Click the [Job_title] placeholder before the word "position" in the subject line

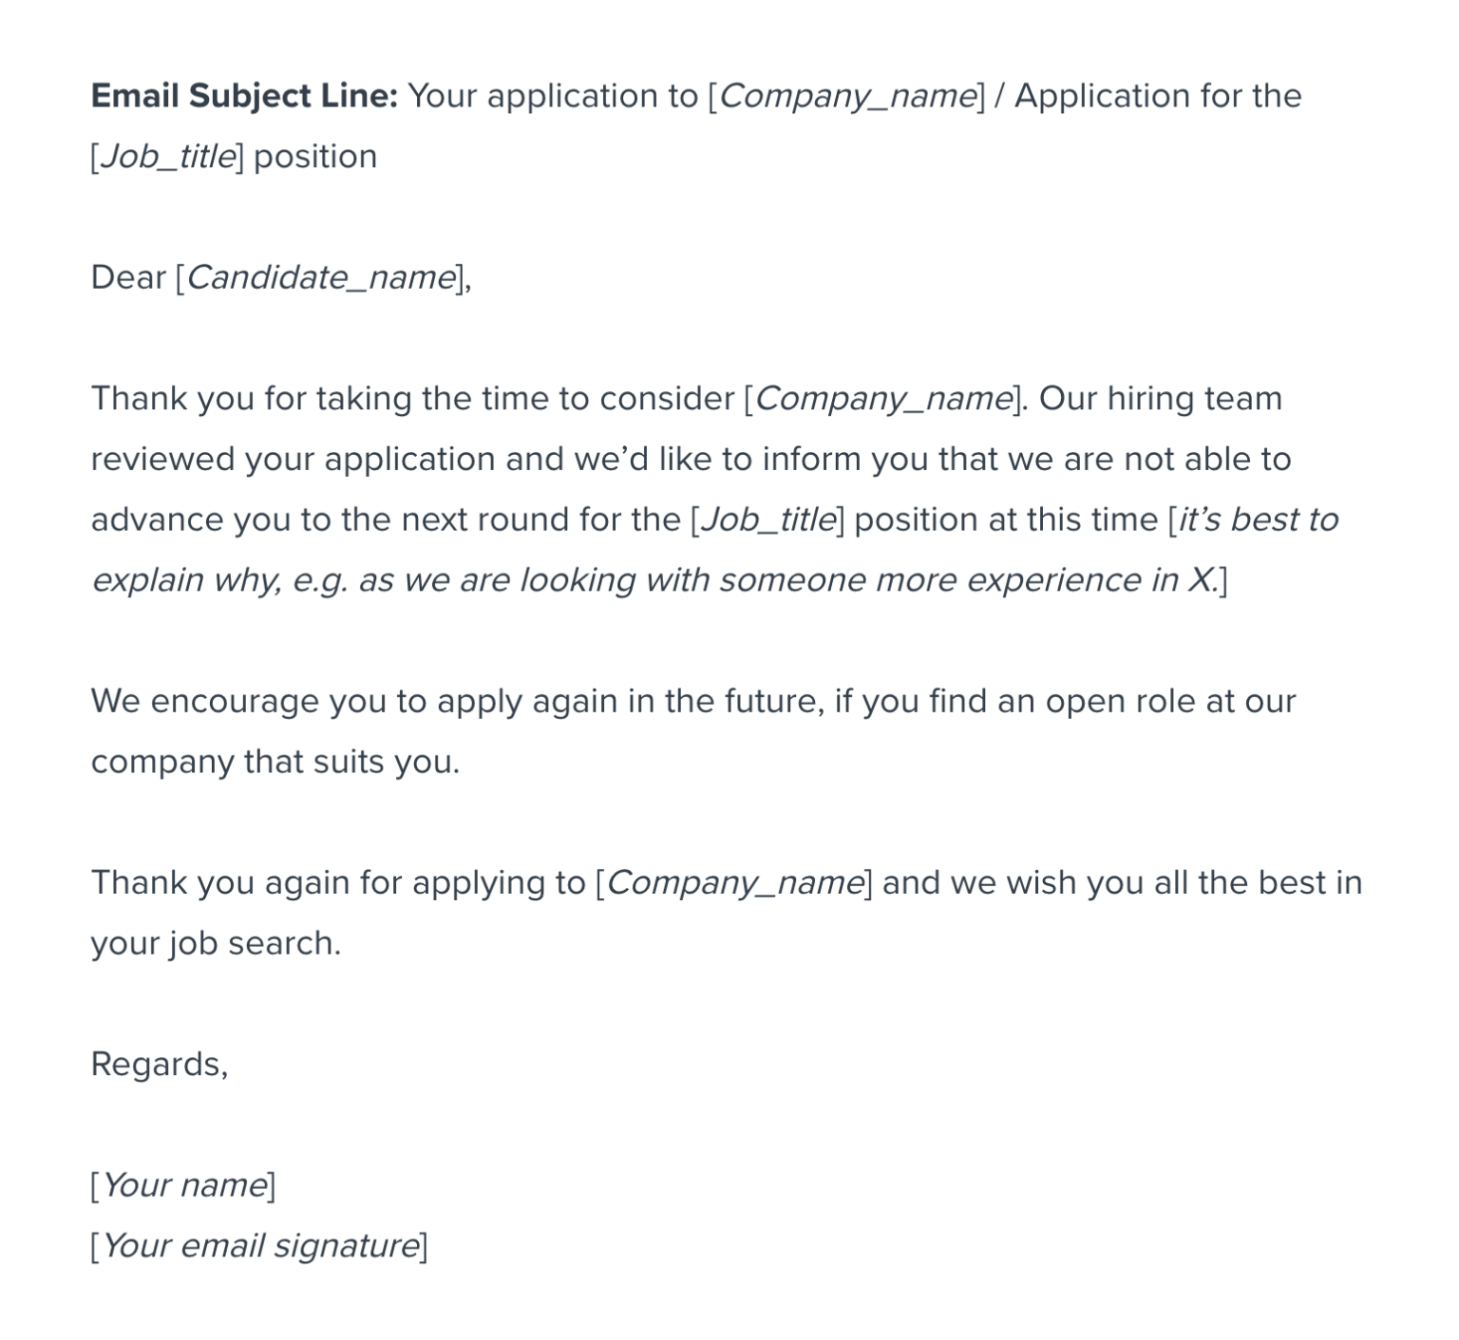tap(166, 157)
